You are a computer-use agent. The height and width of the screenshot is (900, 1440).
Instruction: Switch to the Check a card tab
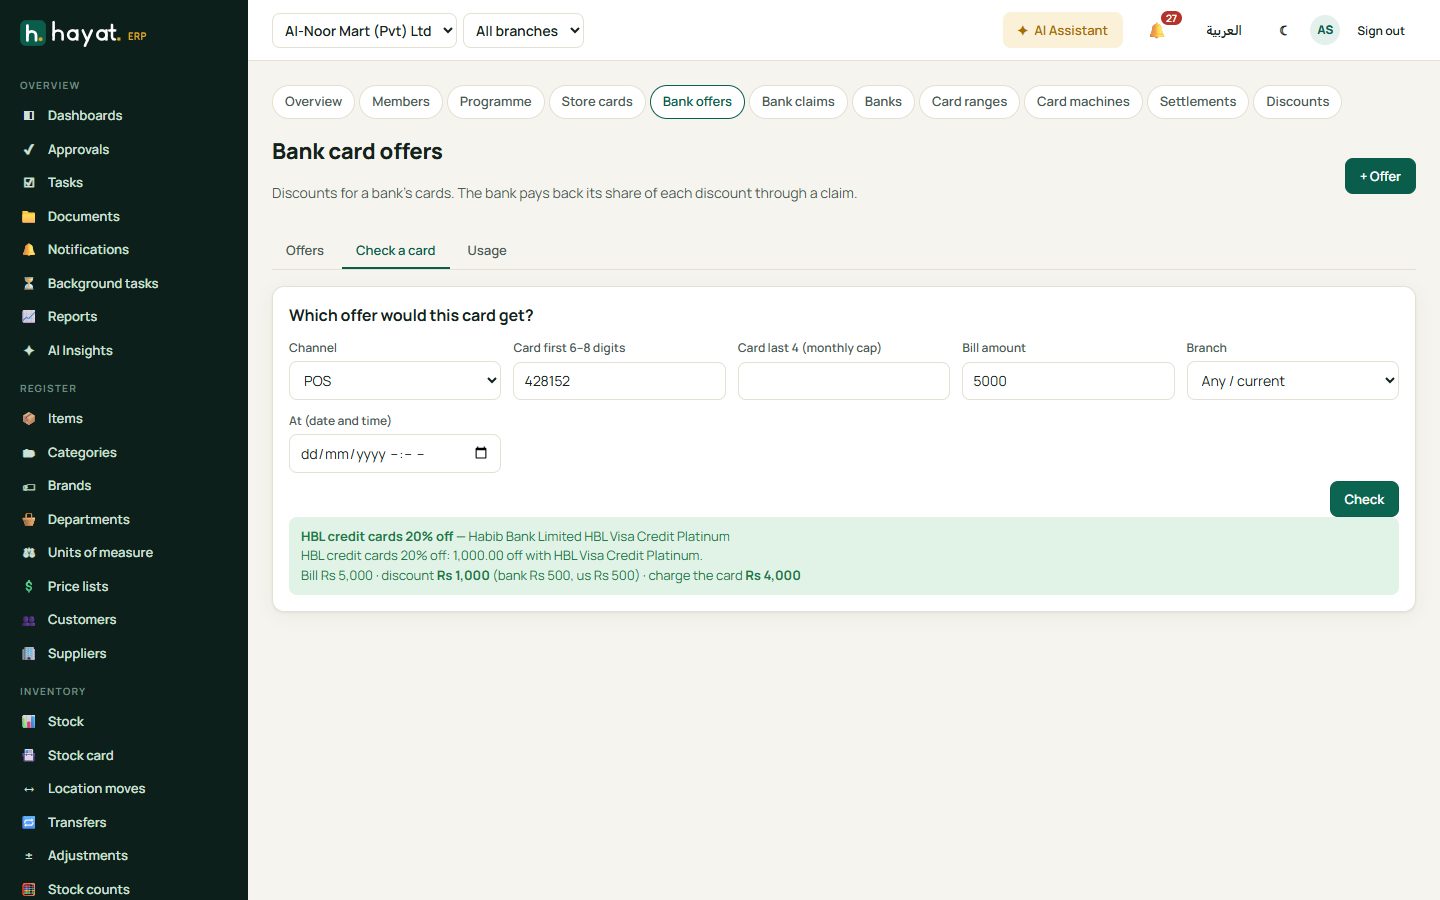tap(396, 251)
